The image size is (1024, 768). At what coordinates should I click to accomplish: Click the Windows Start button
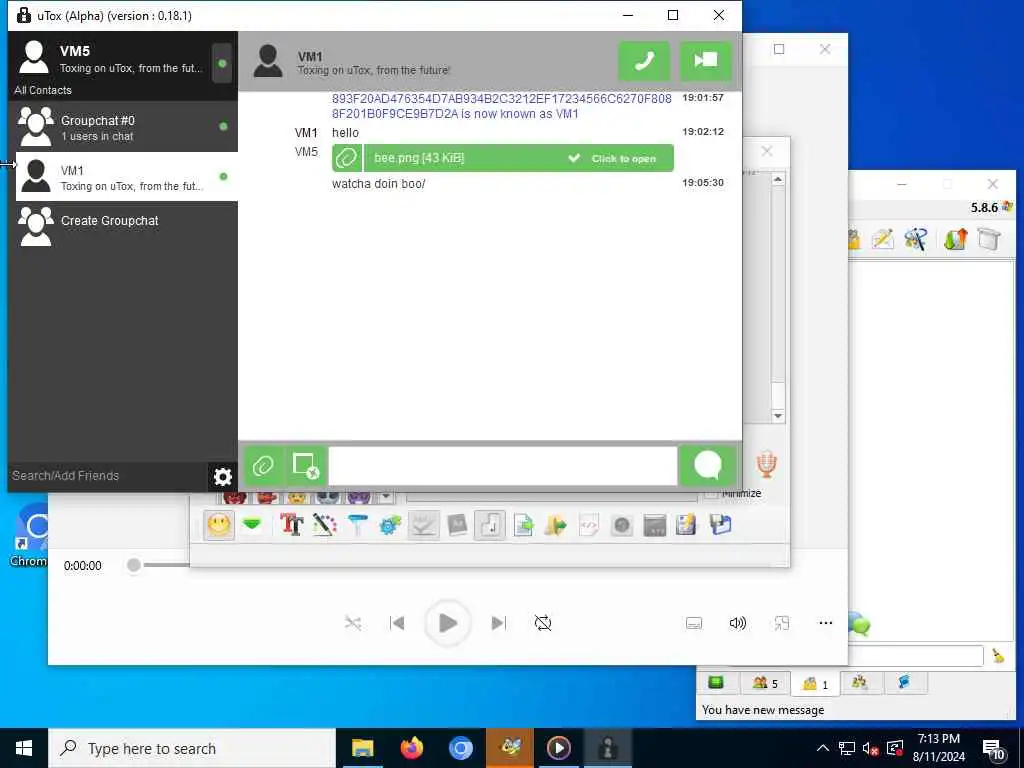24,748
